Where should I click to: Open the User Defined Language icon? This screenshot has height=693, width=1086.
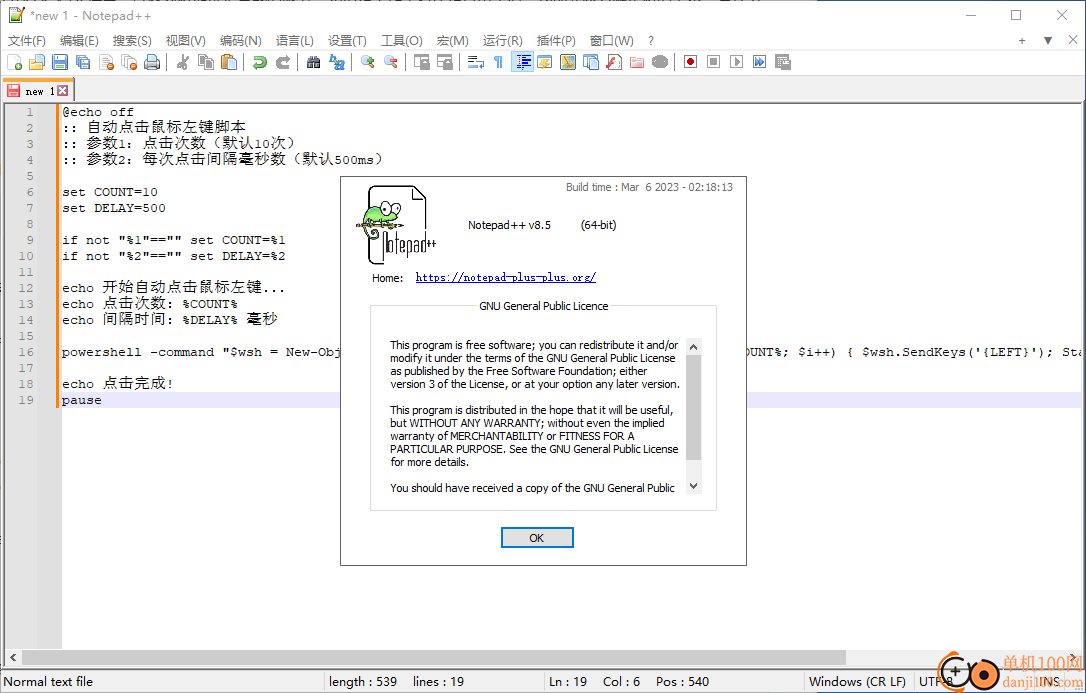pyautogui.click(x=545, y=62)
